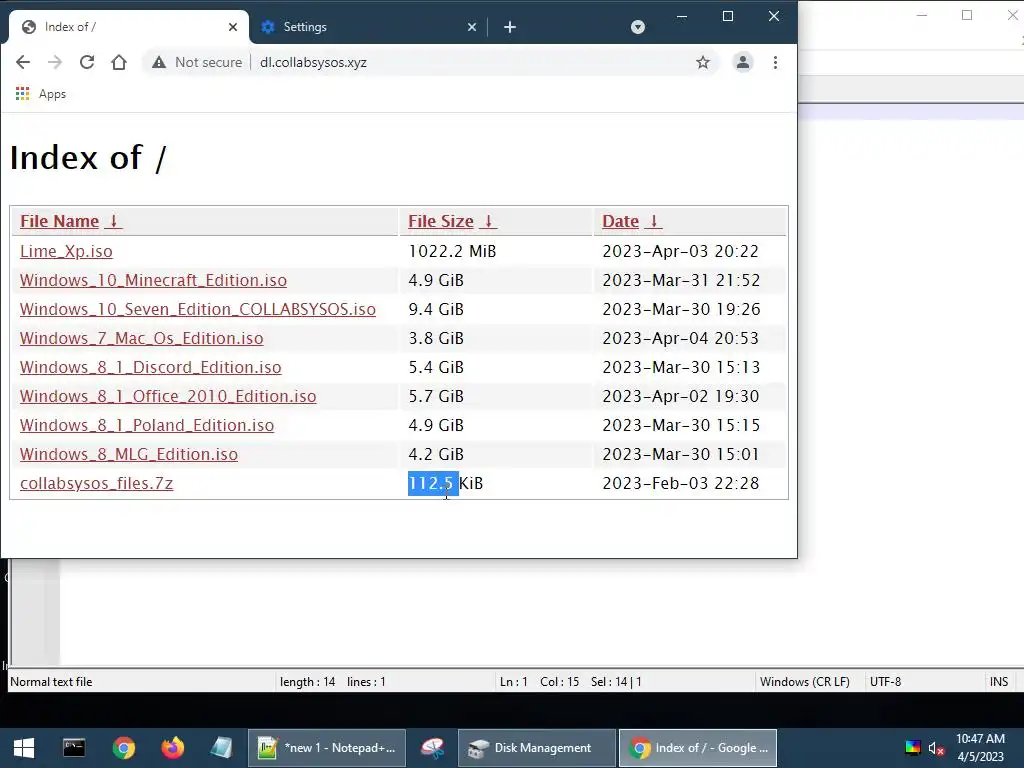Click the date 2023-Feb-03 22:28
The width and height of the screenshot is (1024, 768).
coord(680,483)
